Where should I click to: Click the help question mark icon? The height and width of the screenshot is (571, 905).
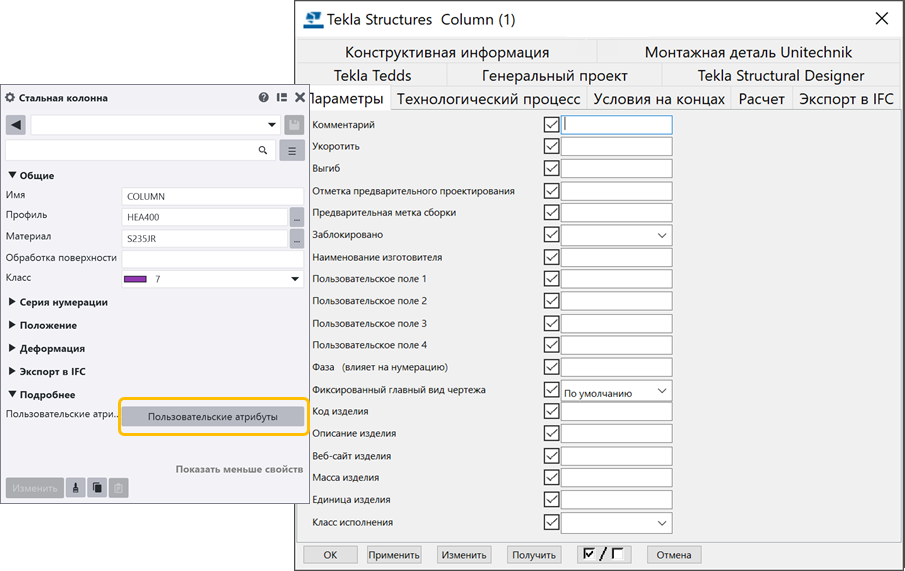[x=264, y=98]
